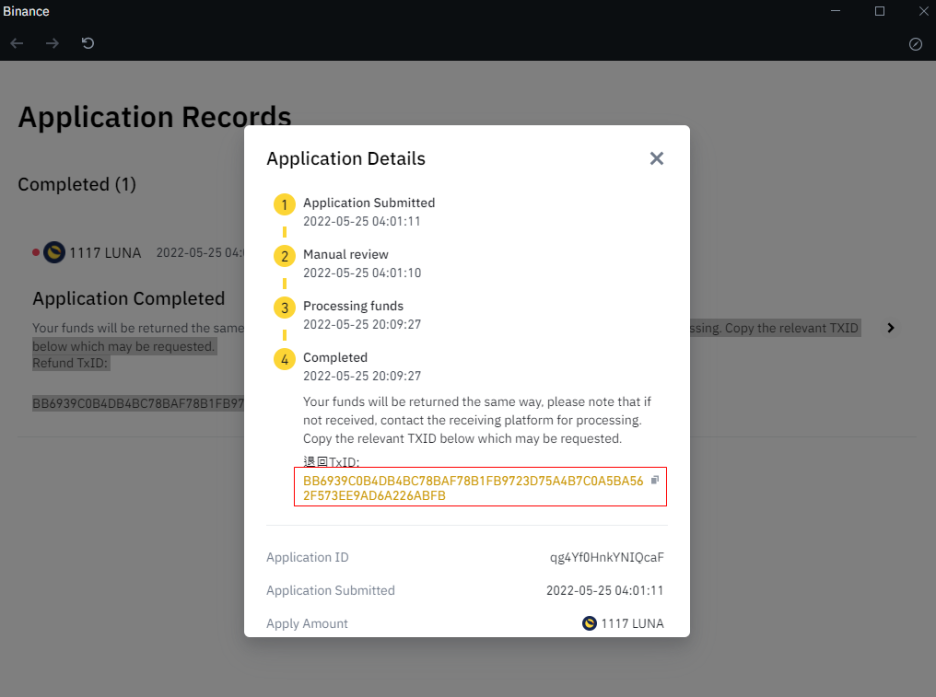The width and height of the screenshot is (936, 697).
Task: Expand the record with the right chevron
Action: click(x=891, y=328)
